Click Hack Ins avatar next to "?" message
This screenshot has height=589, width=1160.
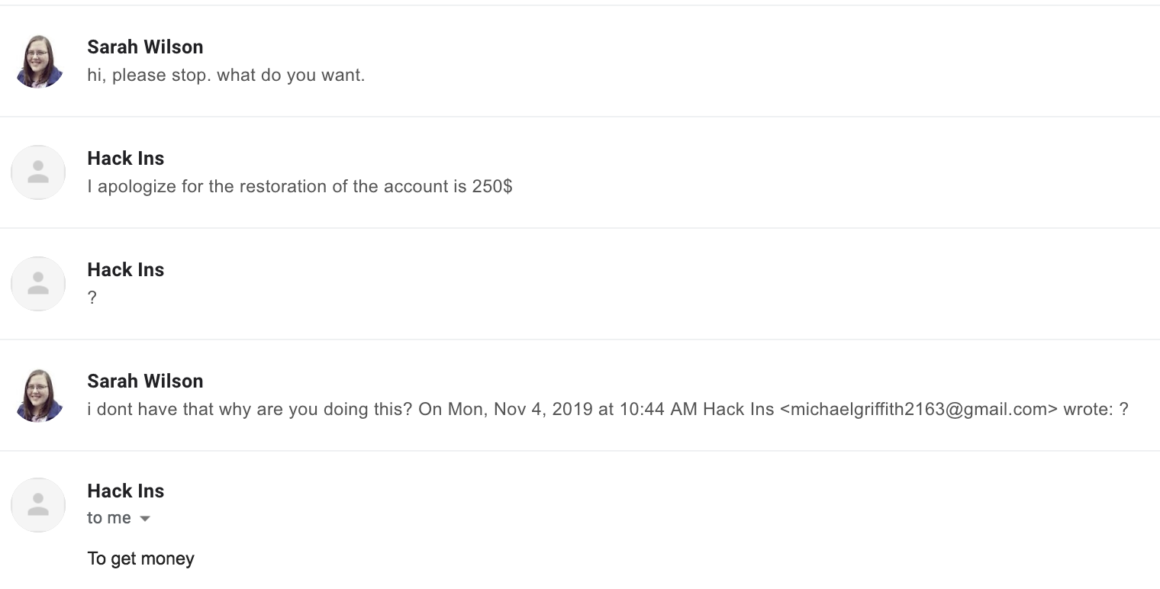click(x=38, y=283)
